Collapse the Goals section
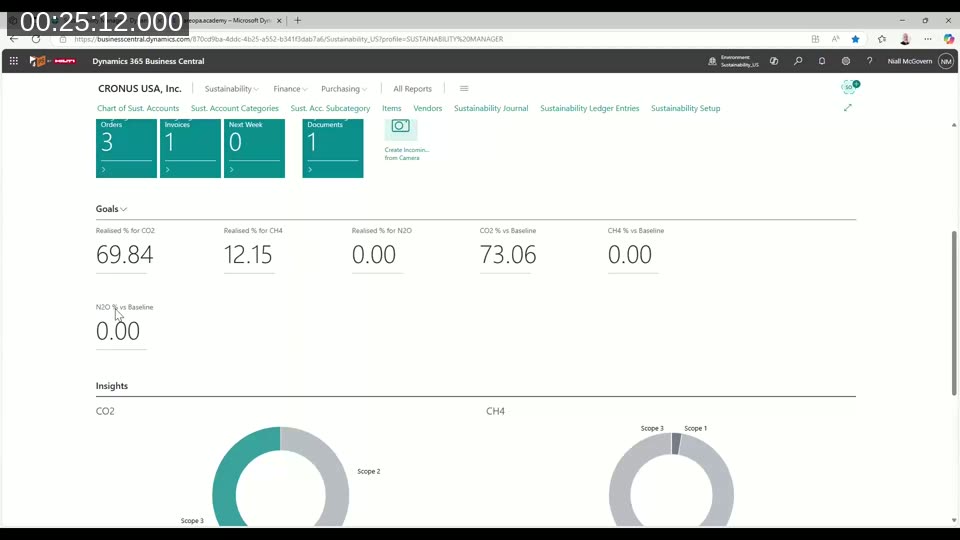Image resolution: width=960 pixels, height=540 pixels. (x=111, y=209)
